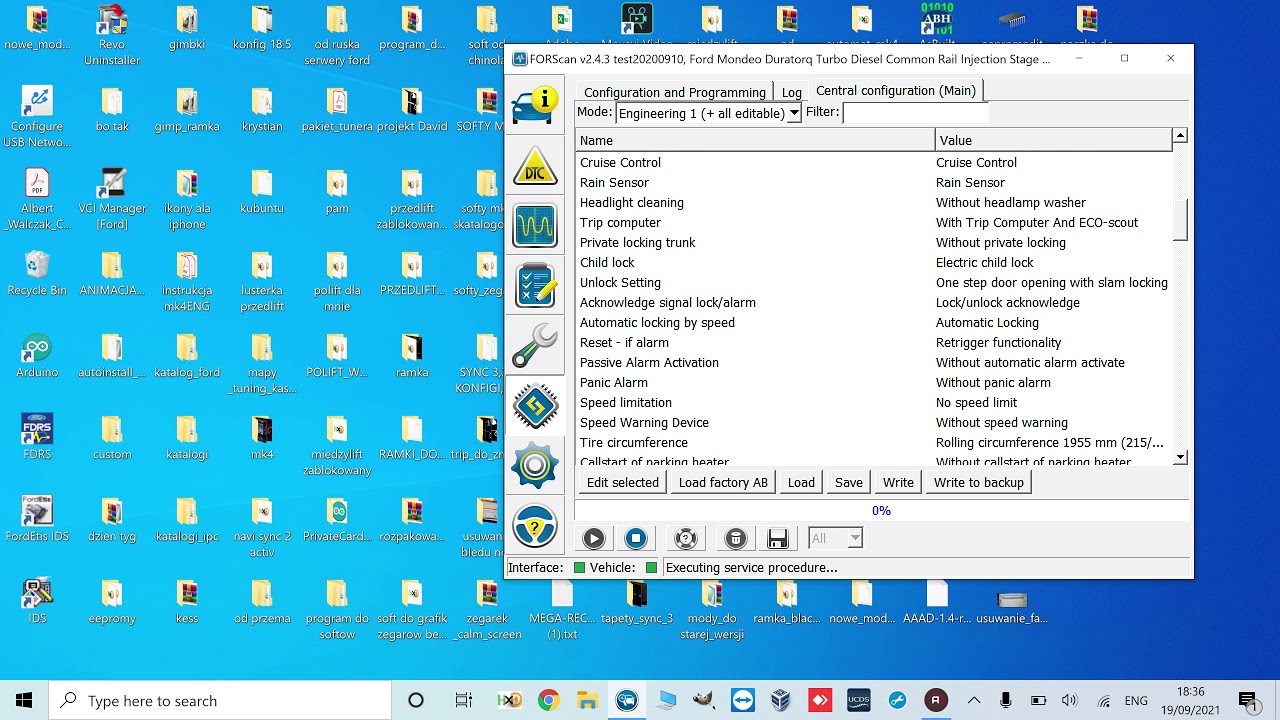
Task: Open the vehicle information section in FORScan sidebar
Action: (x=535, y=106)
